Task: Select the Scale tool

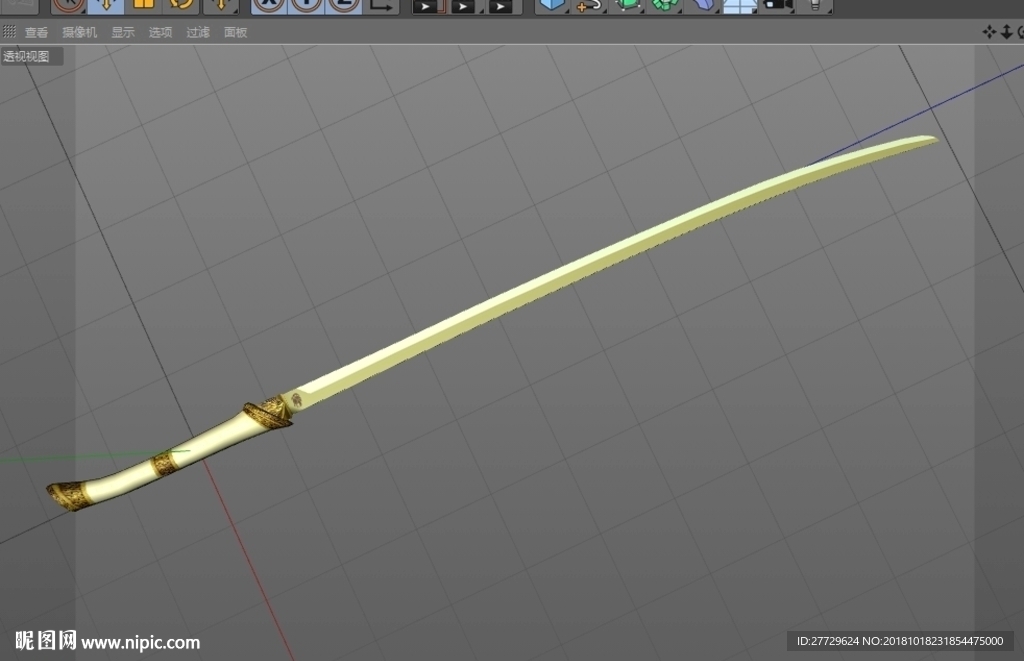Action: coord(143,6)
